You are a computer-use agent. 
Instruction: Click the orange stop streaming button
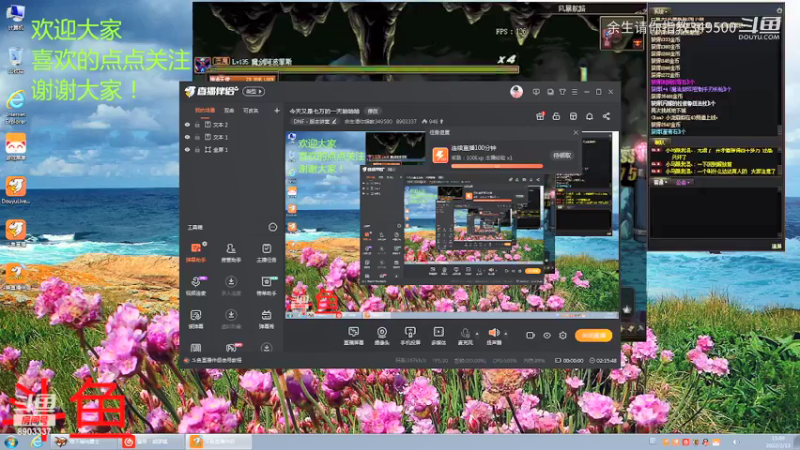click(593, 335)
